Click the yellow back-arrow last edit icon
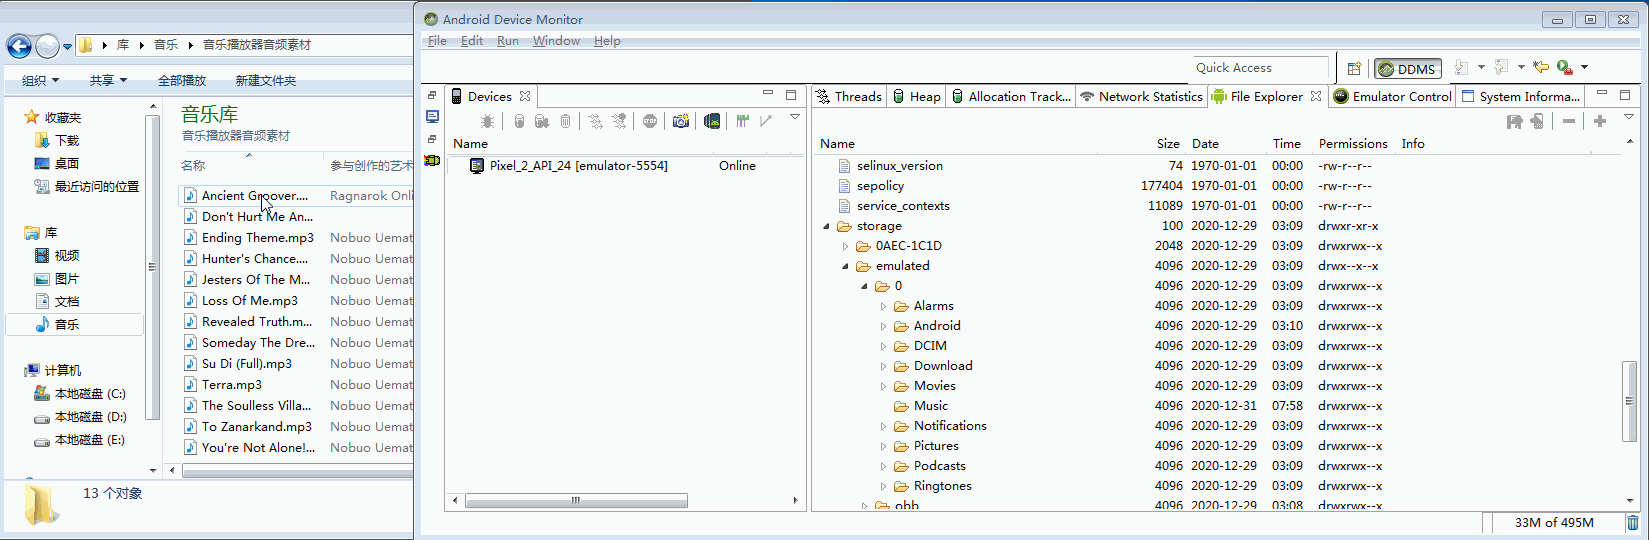The width and height of the screenshot is (1649, 540). tap(1541, 67)
